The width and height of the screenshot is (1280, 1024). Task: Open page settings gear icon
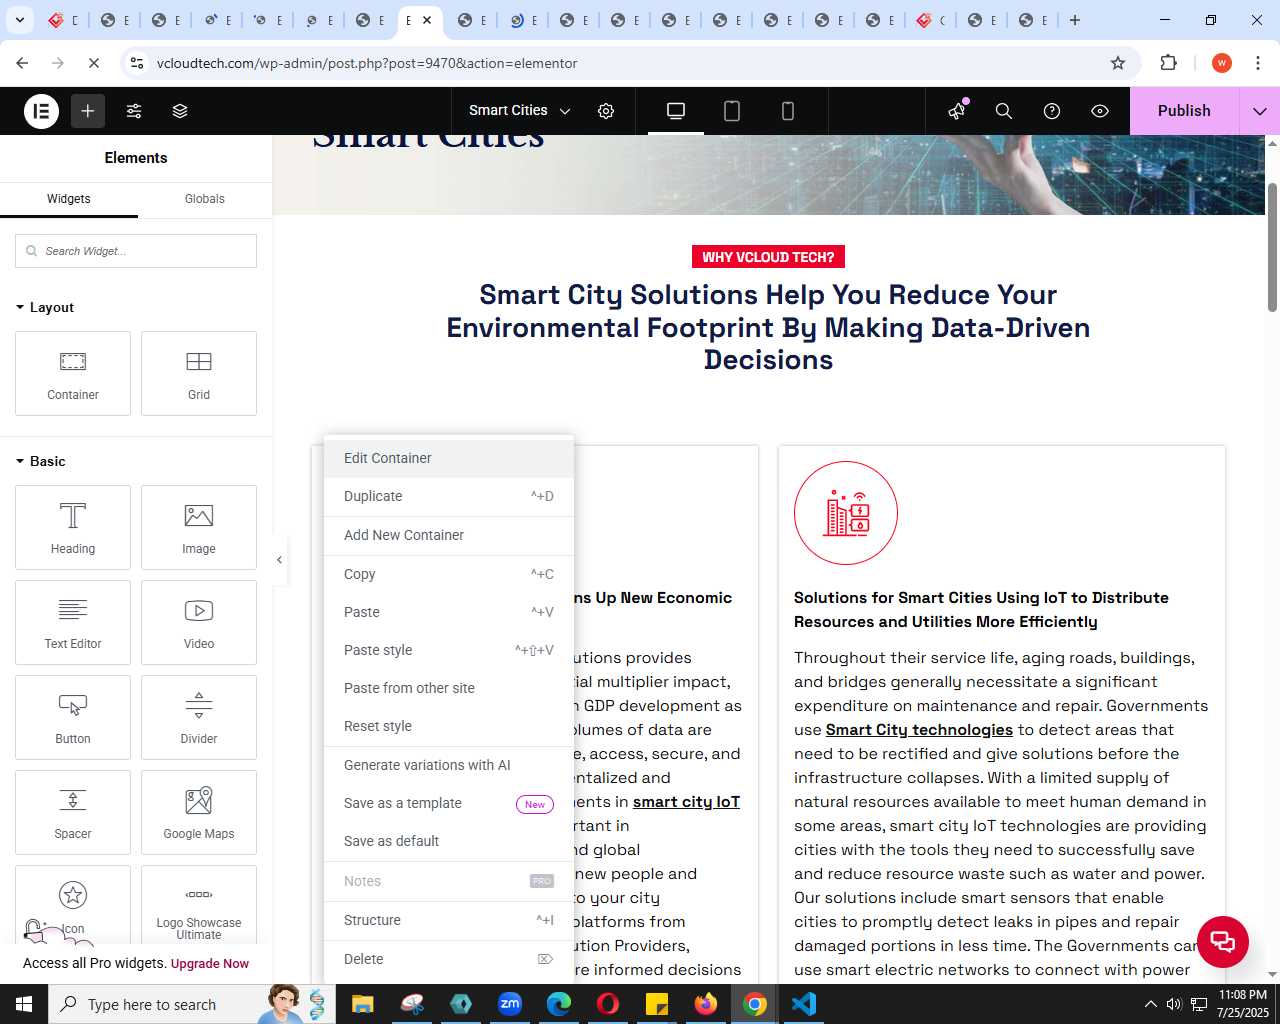606,111
